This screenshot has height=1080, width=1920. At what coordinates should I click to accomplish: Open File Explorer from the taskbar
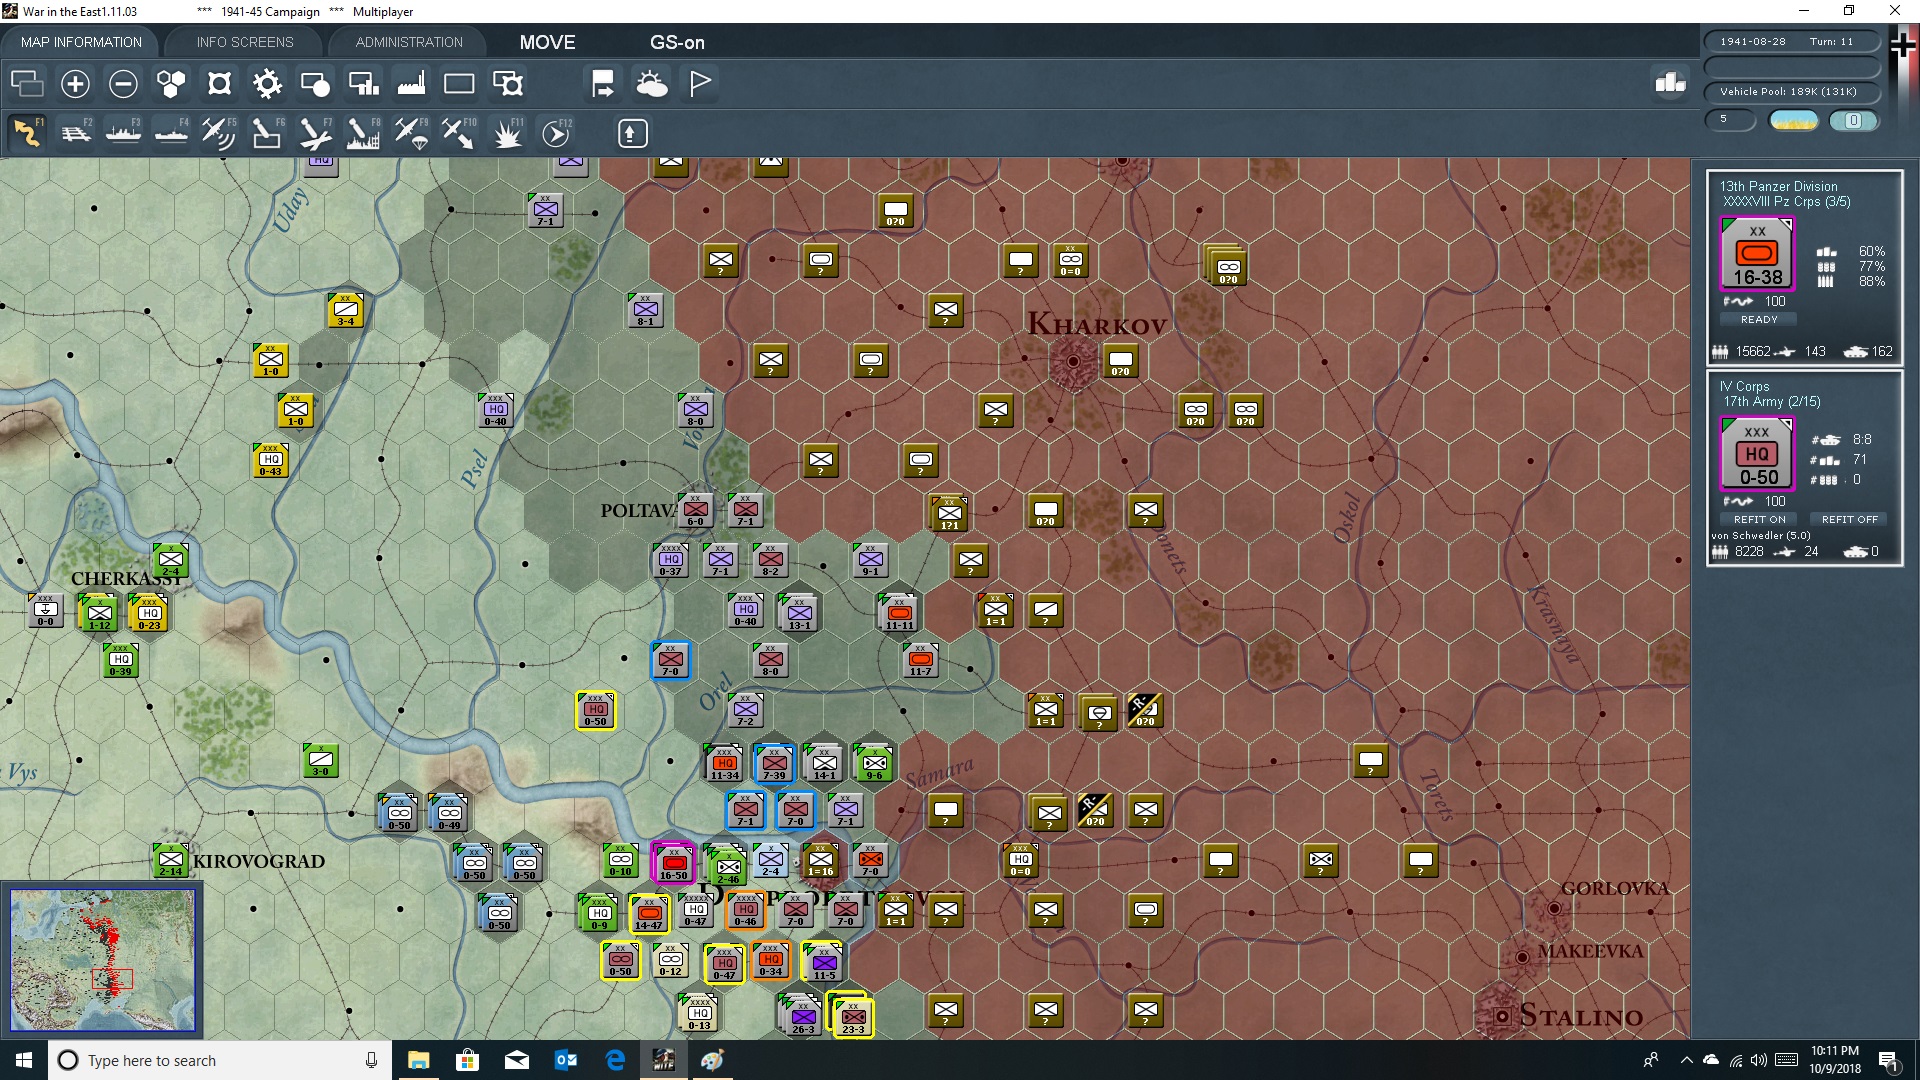(x=418, y=1060)
